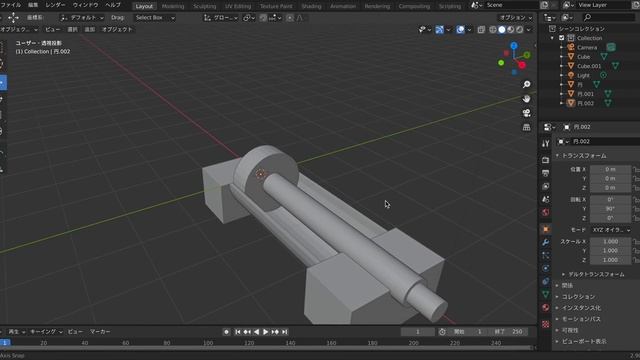The width and height of the screenshot is (640, 360).
Task: Toggle the Collection visibility checkbox in outliner
Action: click(562, 38)
